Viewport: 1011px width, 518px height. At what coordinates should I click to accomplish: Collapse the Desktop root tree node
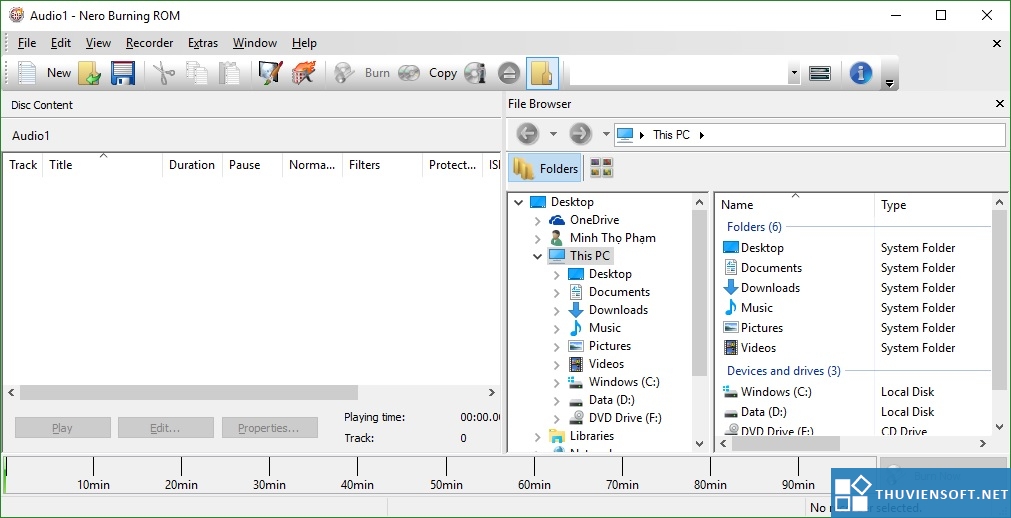coord(518,203)
